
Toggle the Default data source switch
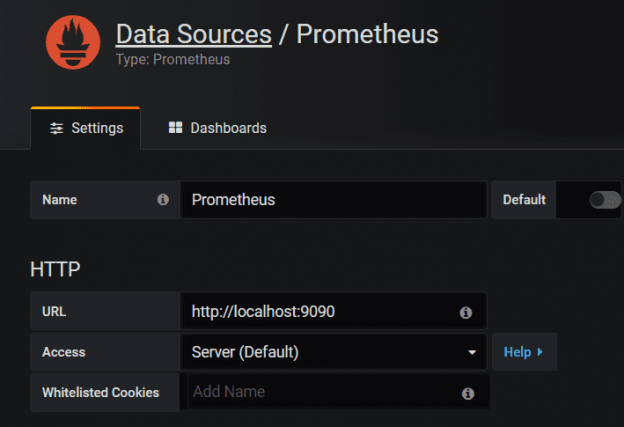coord(604,200)
